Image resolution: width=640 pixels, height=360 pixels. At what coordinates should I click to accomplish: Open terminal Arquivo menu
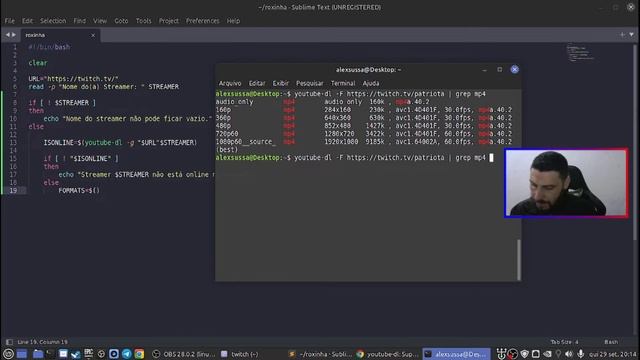tap(230, 83)
